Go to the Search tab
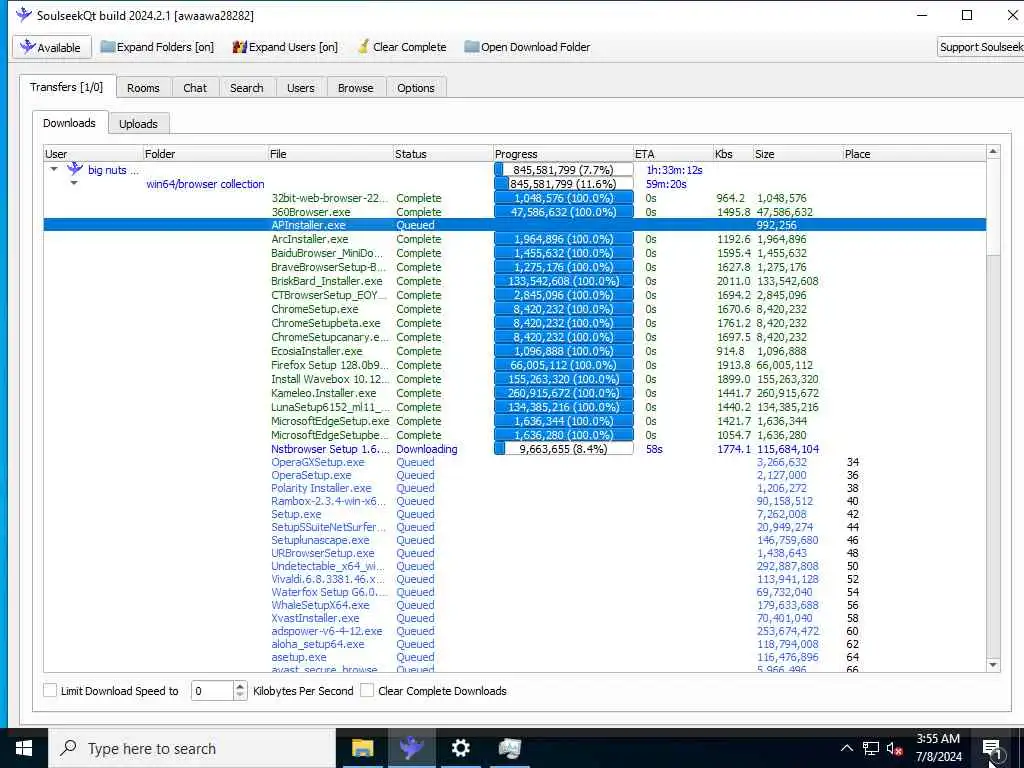 coord(246,88)
